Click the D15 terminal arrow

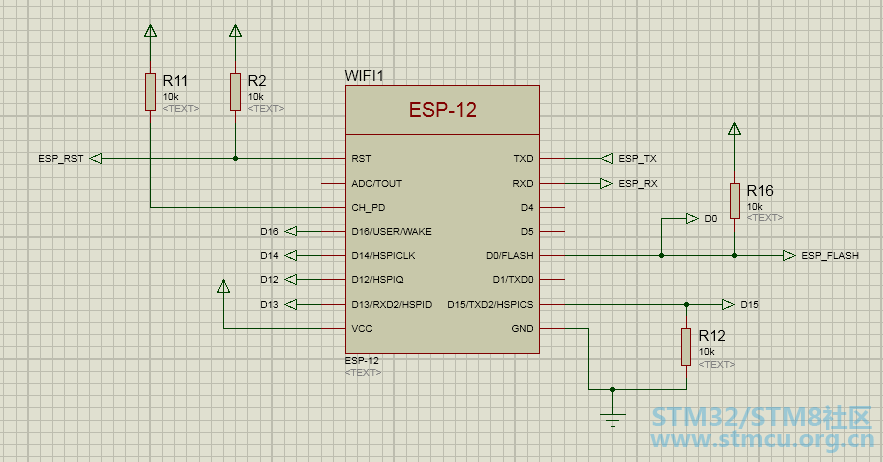click(728, 305)
